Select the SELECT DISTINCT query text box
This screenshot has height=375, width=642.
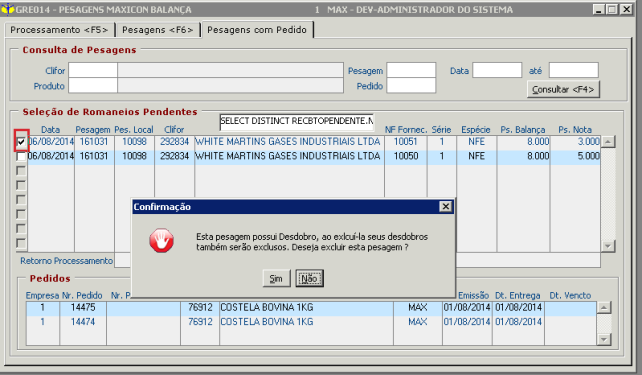pos(297,121)
